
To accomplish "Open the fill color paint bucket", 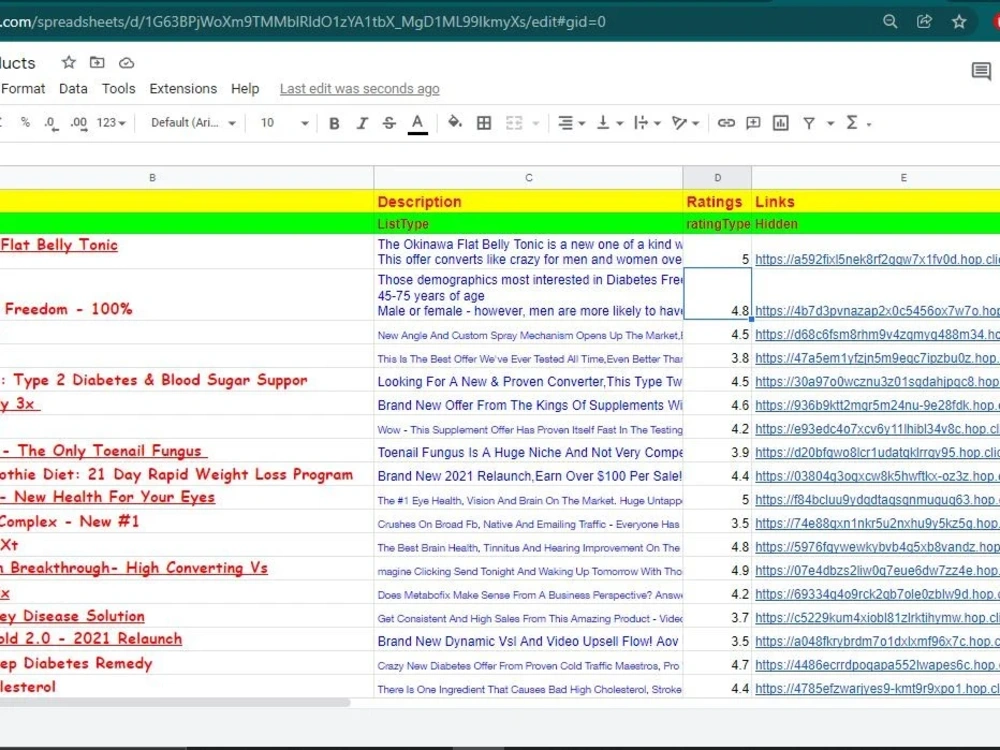I will coord(455,122).
